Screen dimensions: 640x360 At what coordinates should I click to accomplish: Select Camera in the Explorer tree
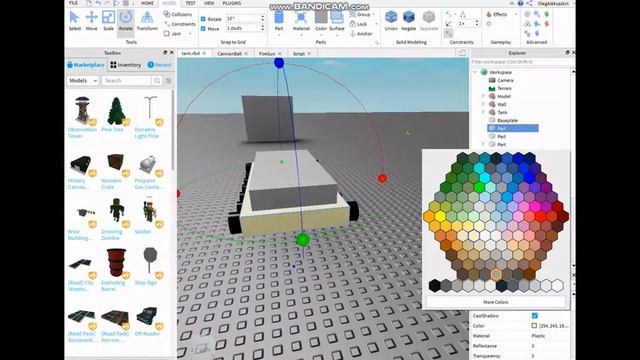click(505, 80)
